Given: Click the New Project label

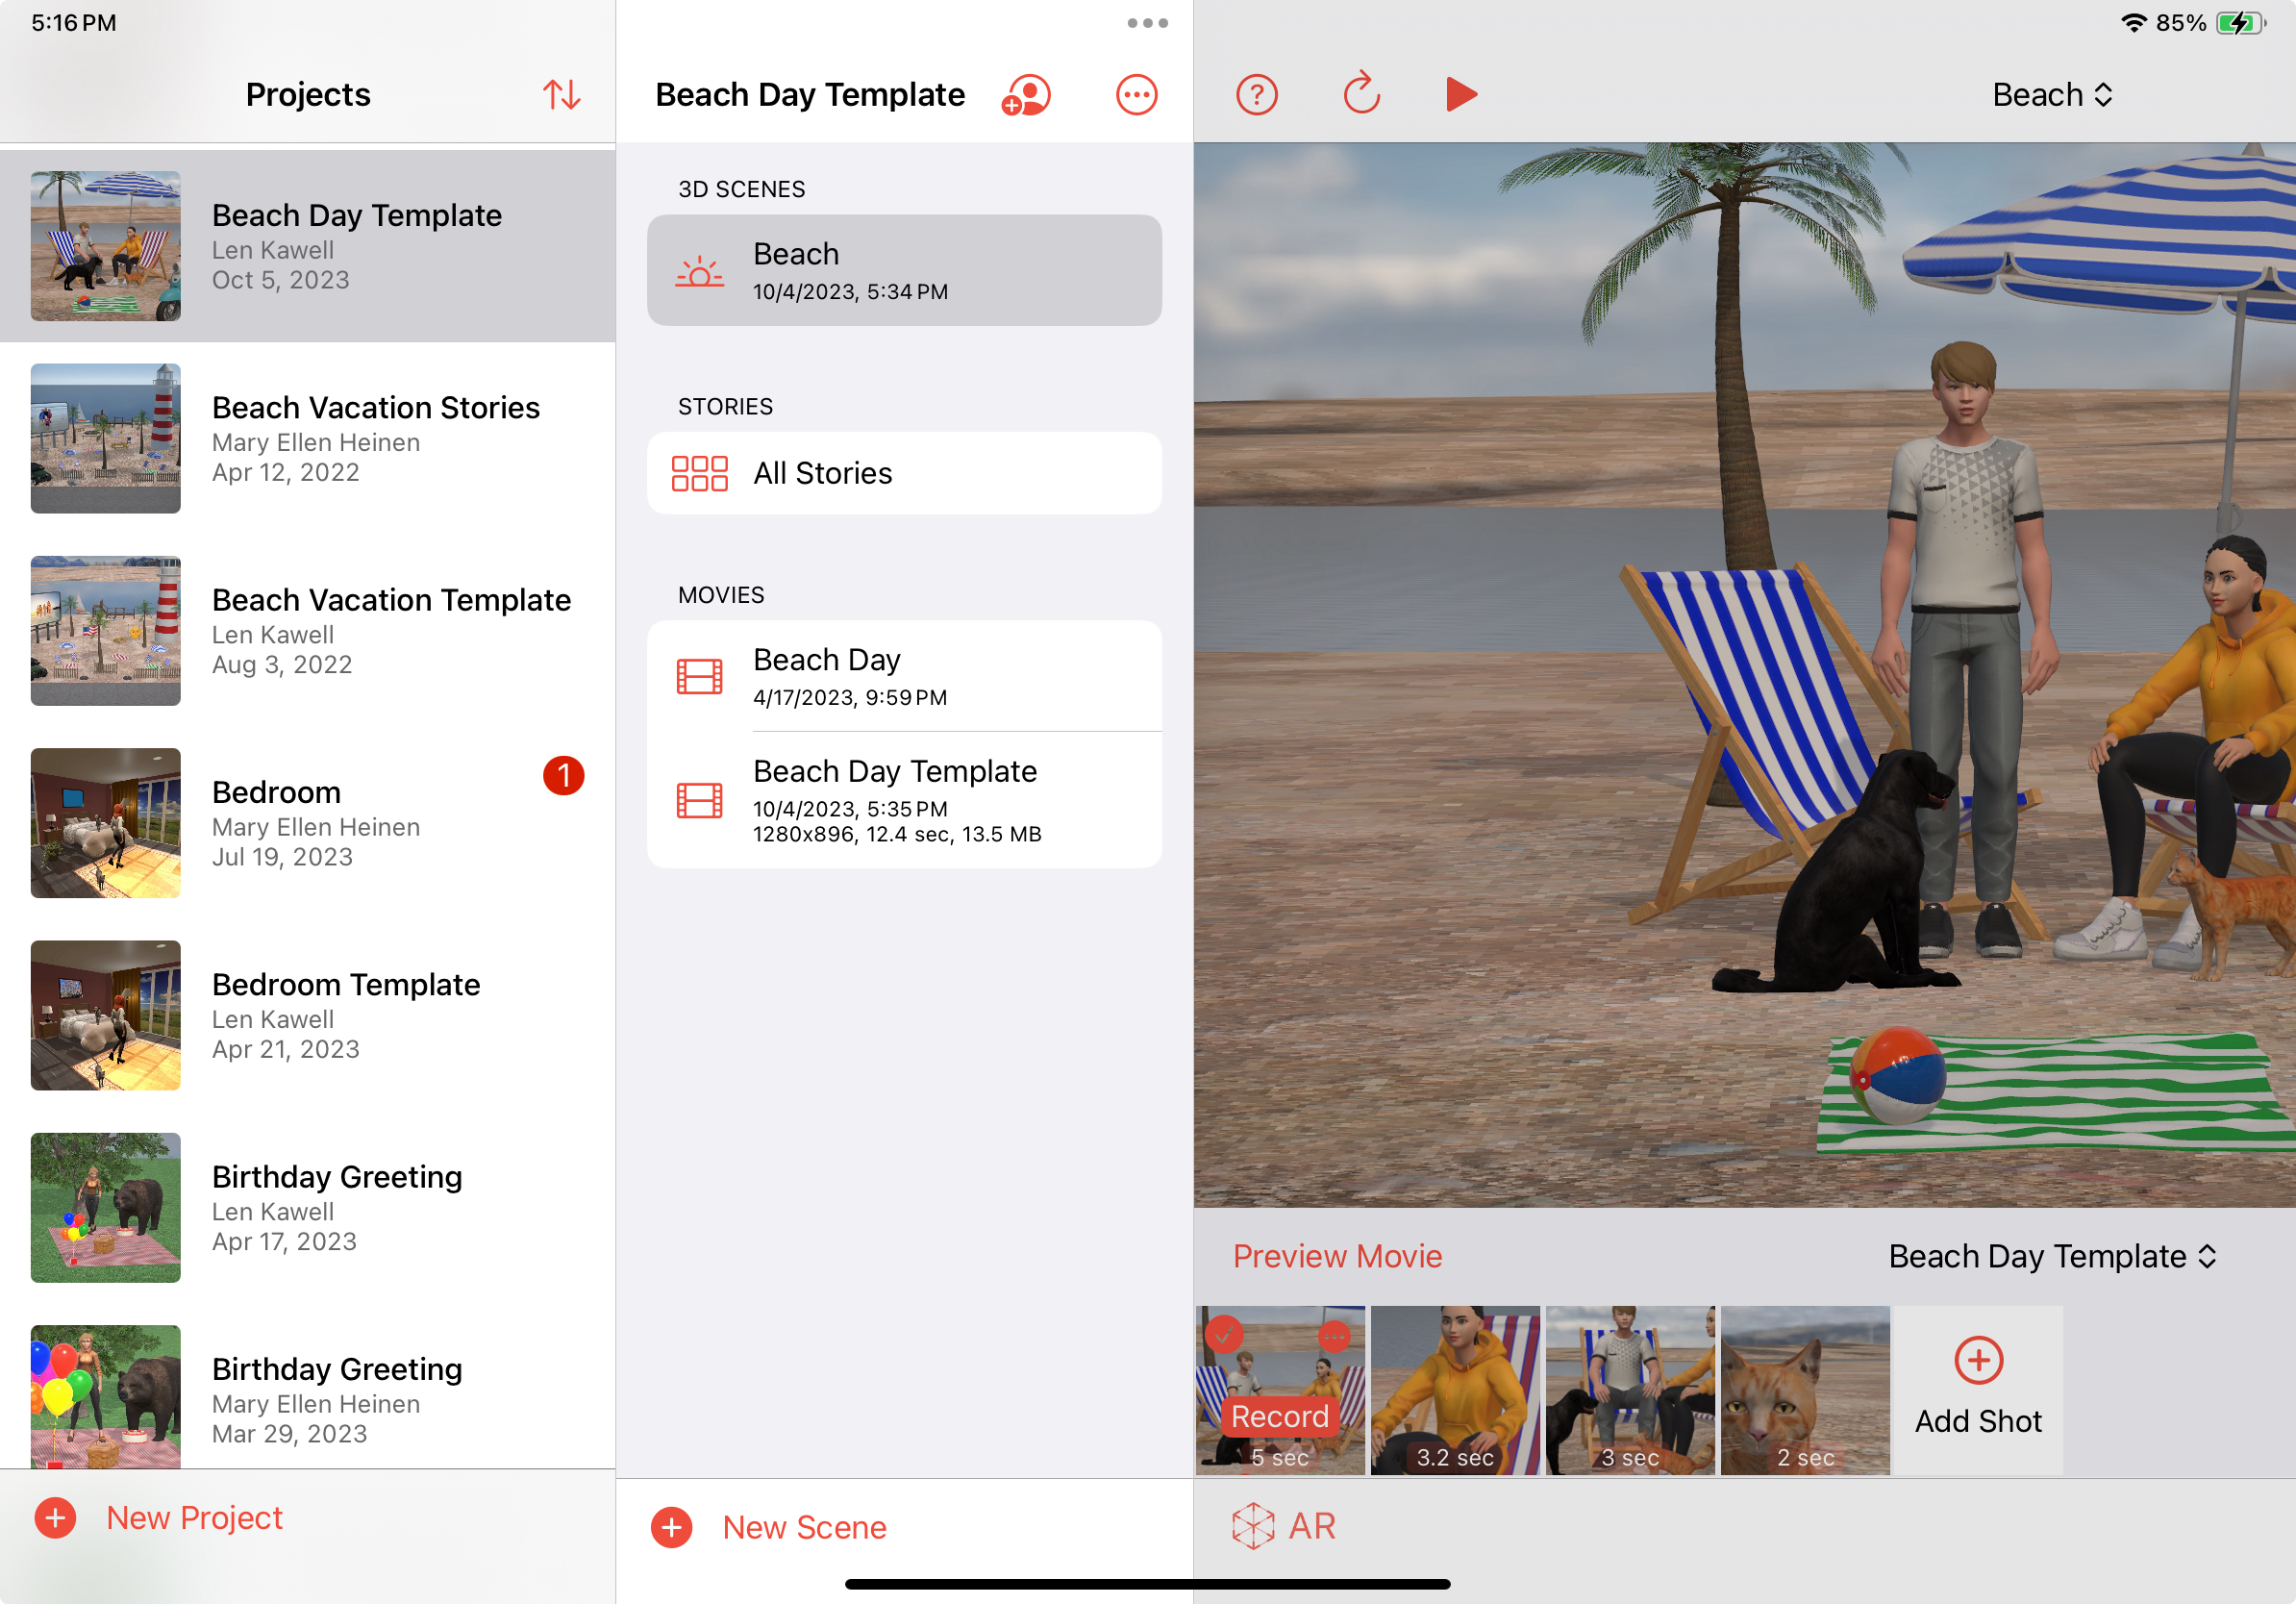Looking at the screenshot, I should 194,1517.
